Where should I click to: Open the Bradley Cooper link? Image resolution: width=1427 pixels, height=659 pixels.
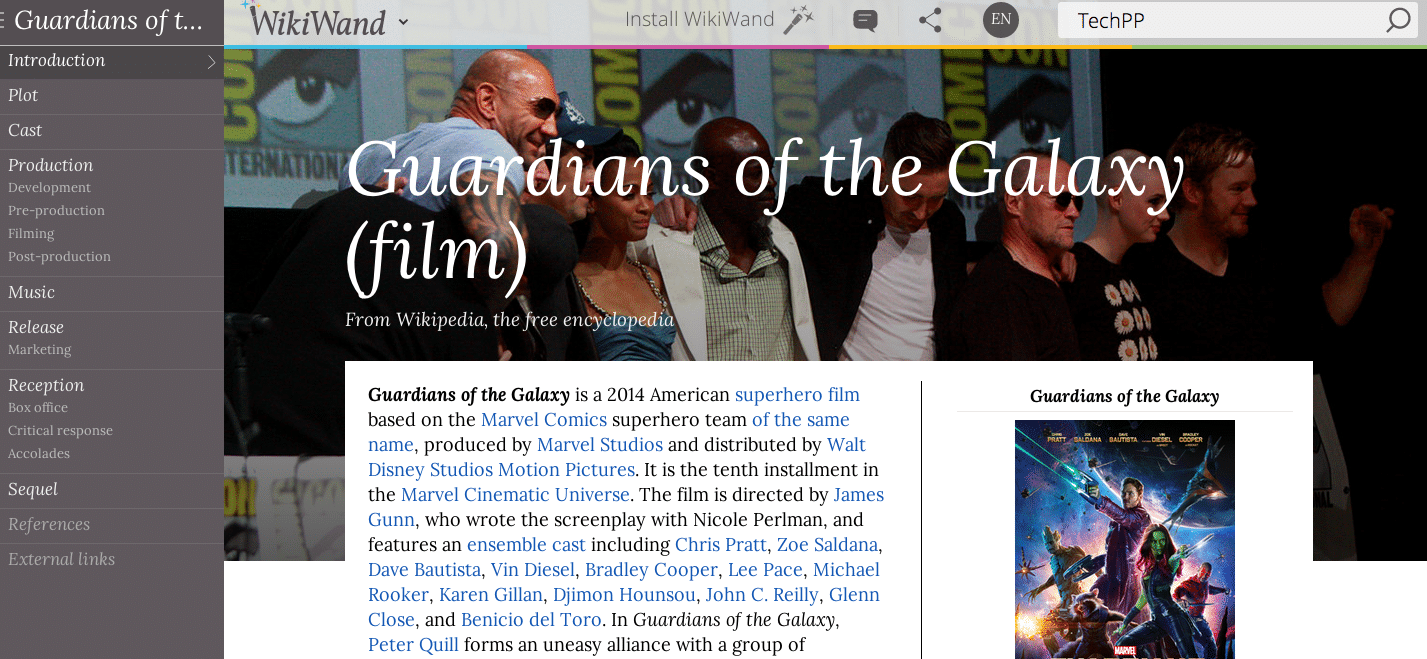(651, 569)
